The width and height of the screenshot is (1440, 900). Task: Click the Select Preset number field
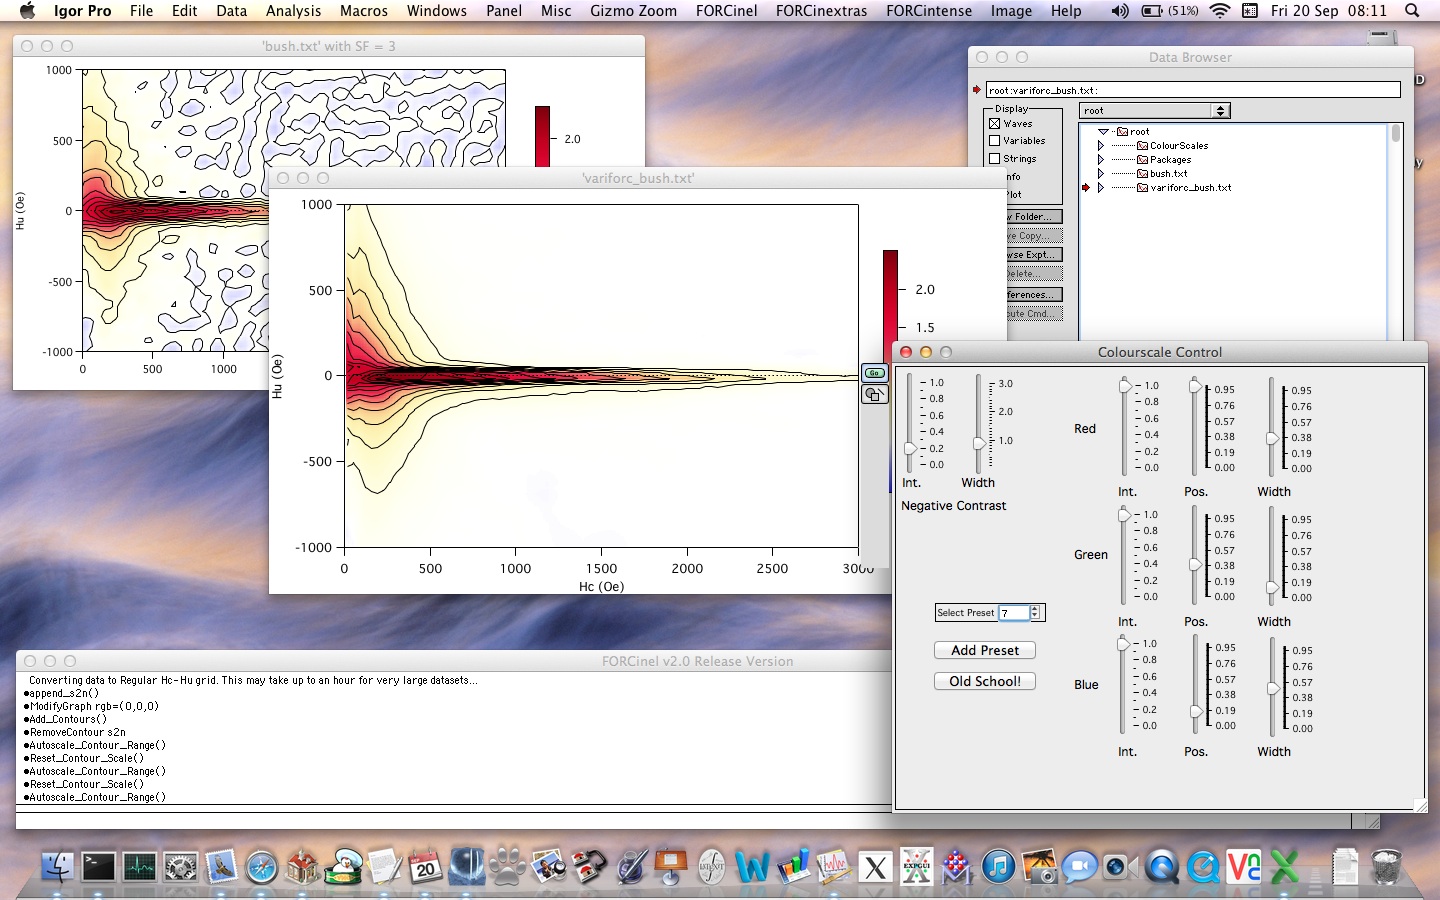1013,613
